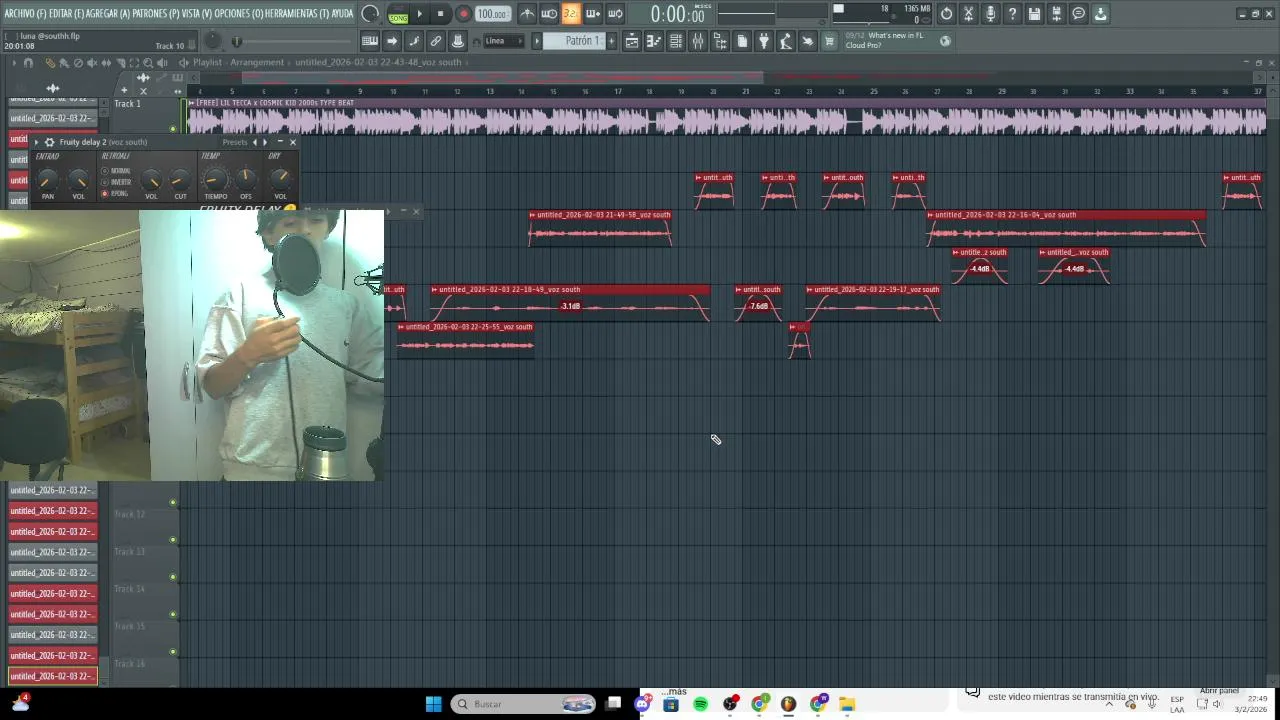Select the playlist magnet snap icon
This screenshot has width=1280, height=720.
click(x=27, y=63)
